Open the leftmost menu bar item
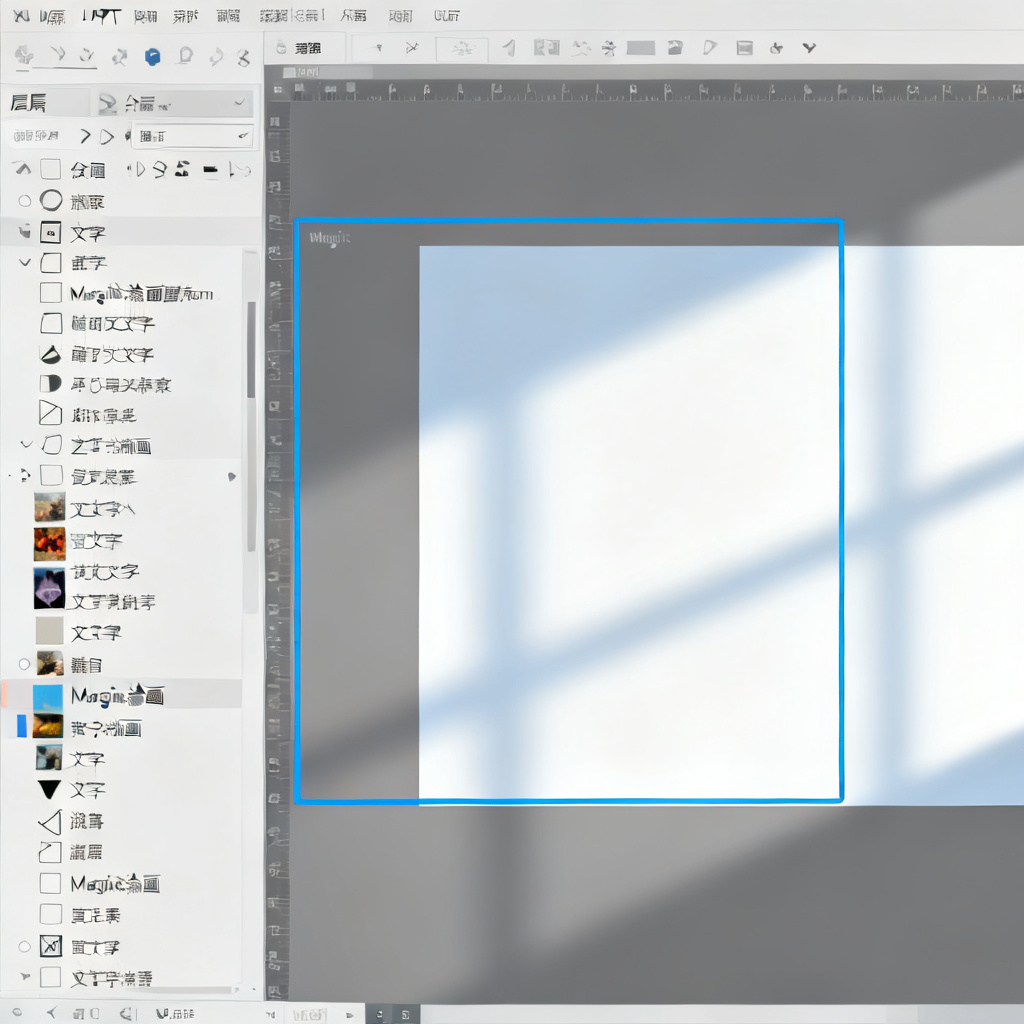Image resolution: width=1024 pixels, height=1024 pixels. coord(22,15)
